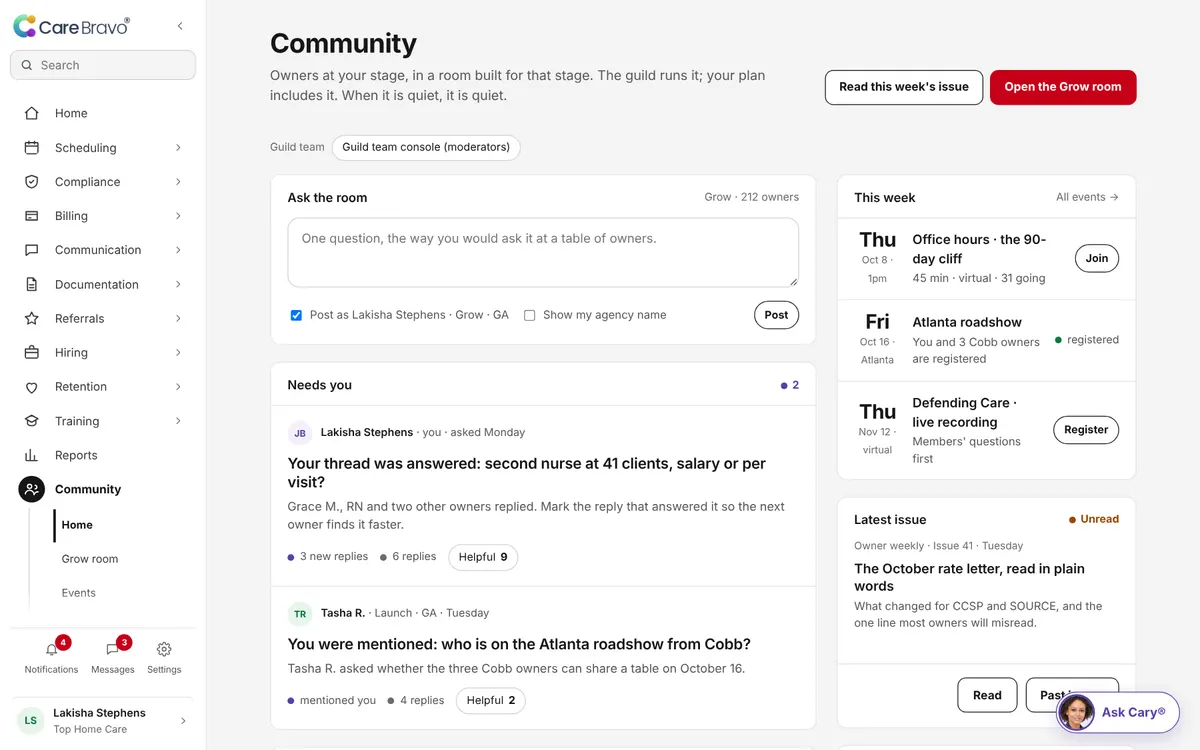Click the Community people icon

point(32,489)
